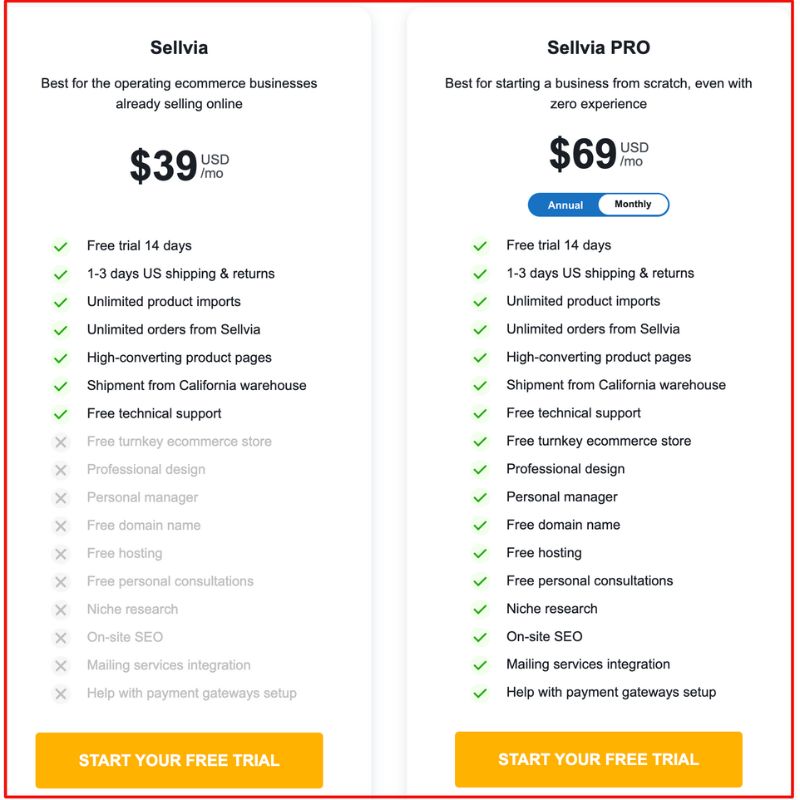Click green checkmark beside Sellvia Free technical support

(61, 414)
